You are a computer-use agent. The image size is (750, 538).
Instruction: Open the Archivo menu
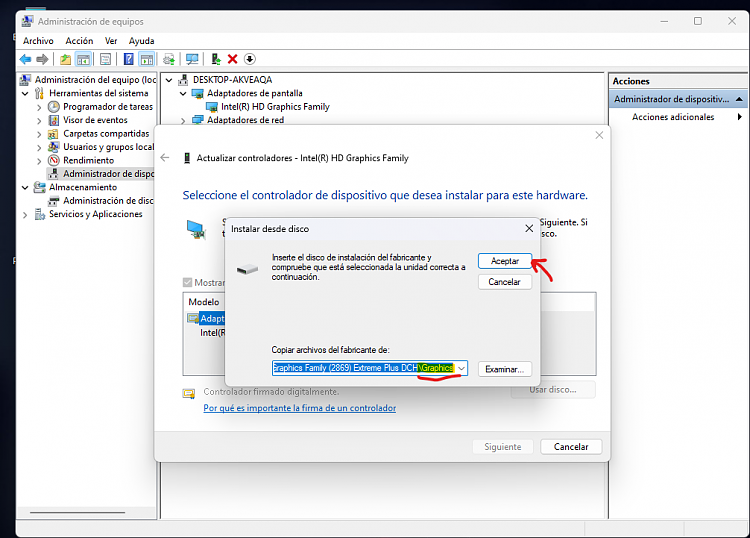(x=38, y=41)
